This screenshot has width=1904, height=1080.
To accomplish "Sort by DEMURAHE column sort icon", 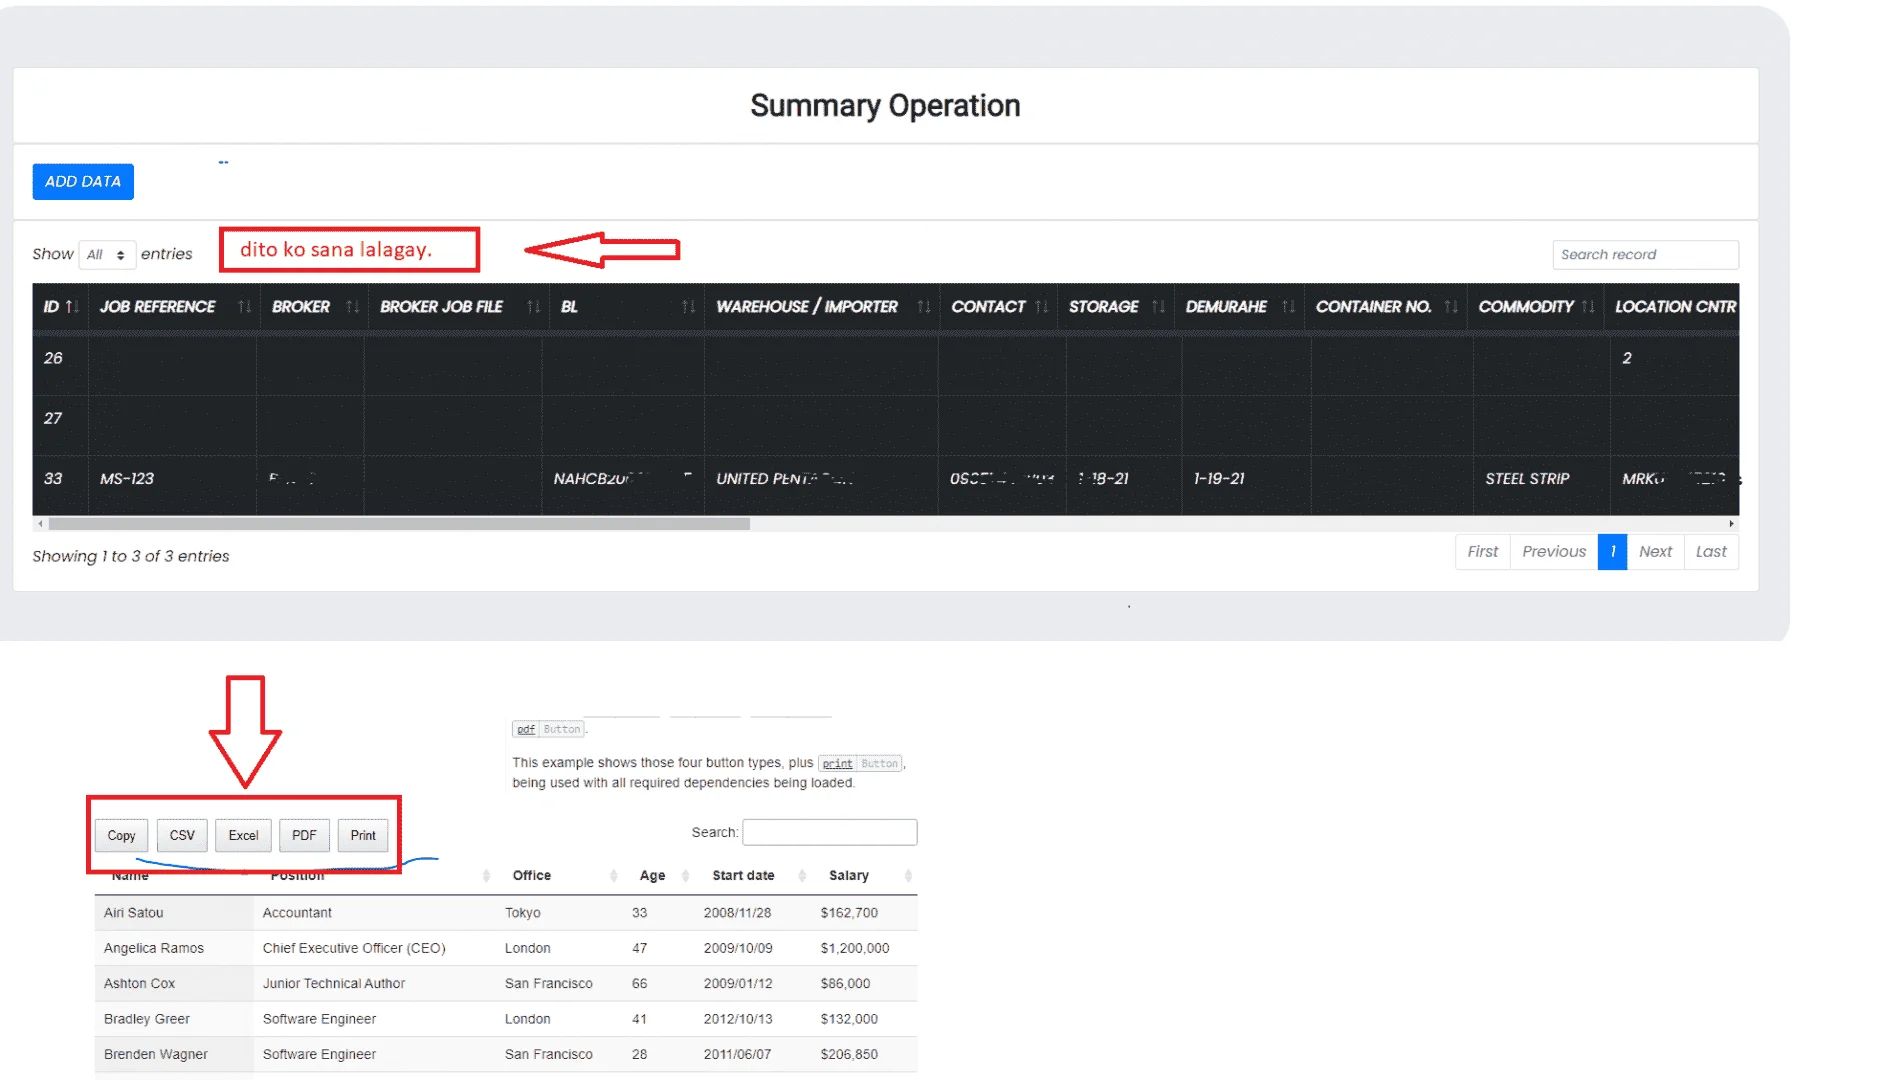I will 1288,307.
